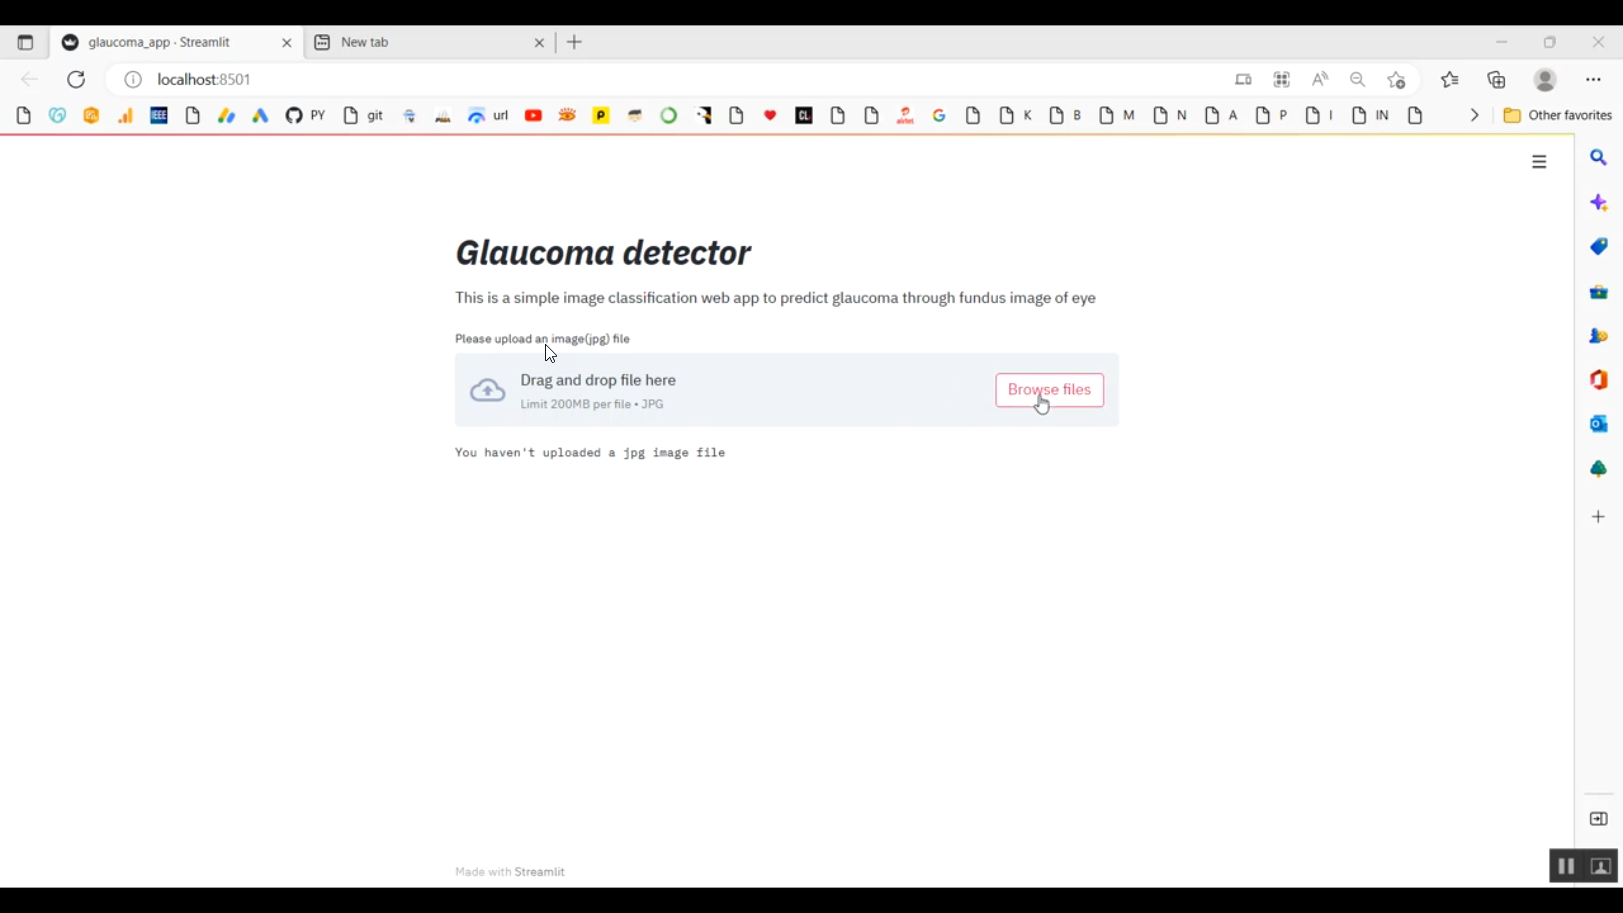Expand the bookmarks overflow chevron
Viewport: 1623px width, 913px height.
coord(1474,116)
